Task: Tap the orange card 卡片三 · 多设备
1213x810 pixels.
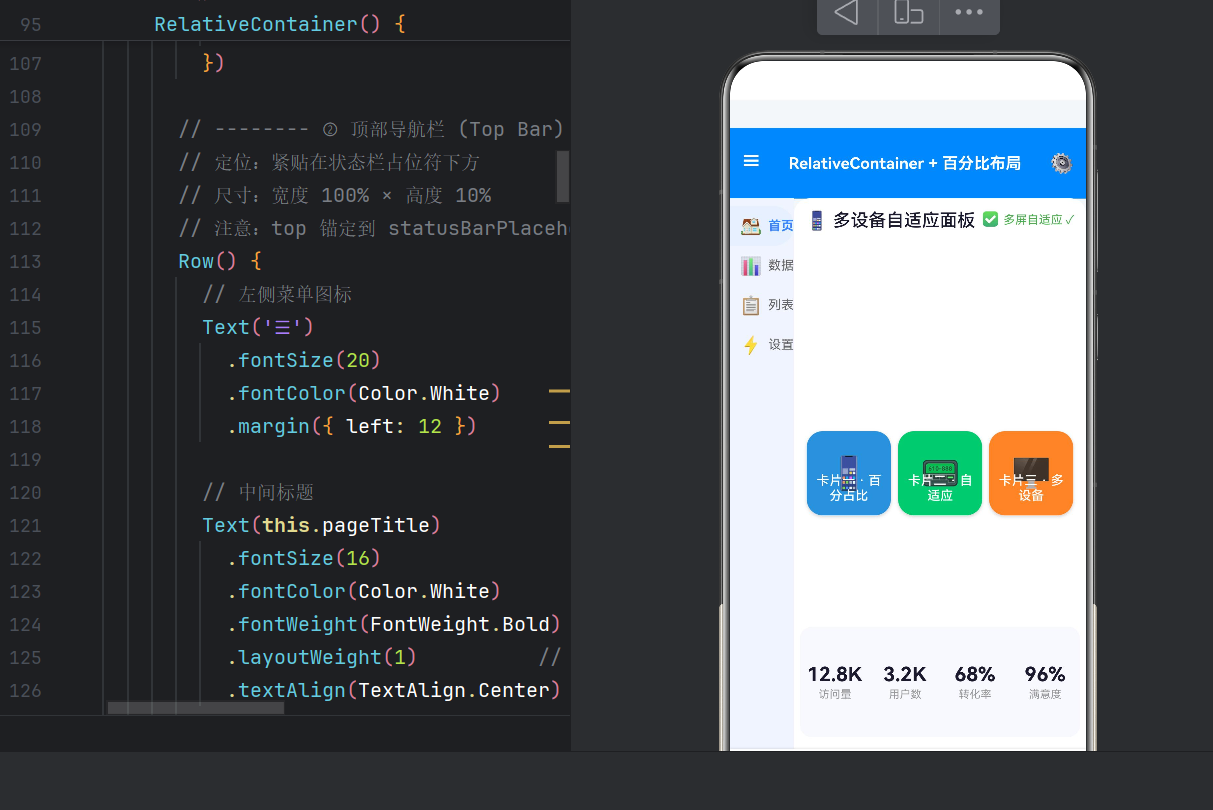Action: [x=1031, y=473]
